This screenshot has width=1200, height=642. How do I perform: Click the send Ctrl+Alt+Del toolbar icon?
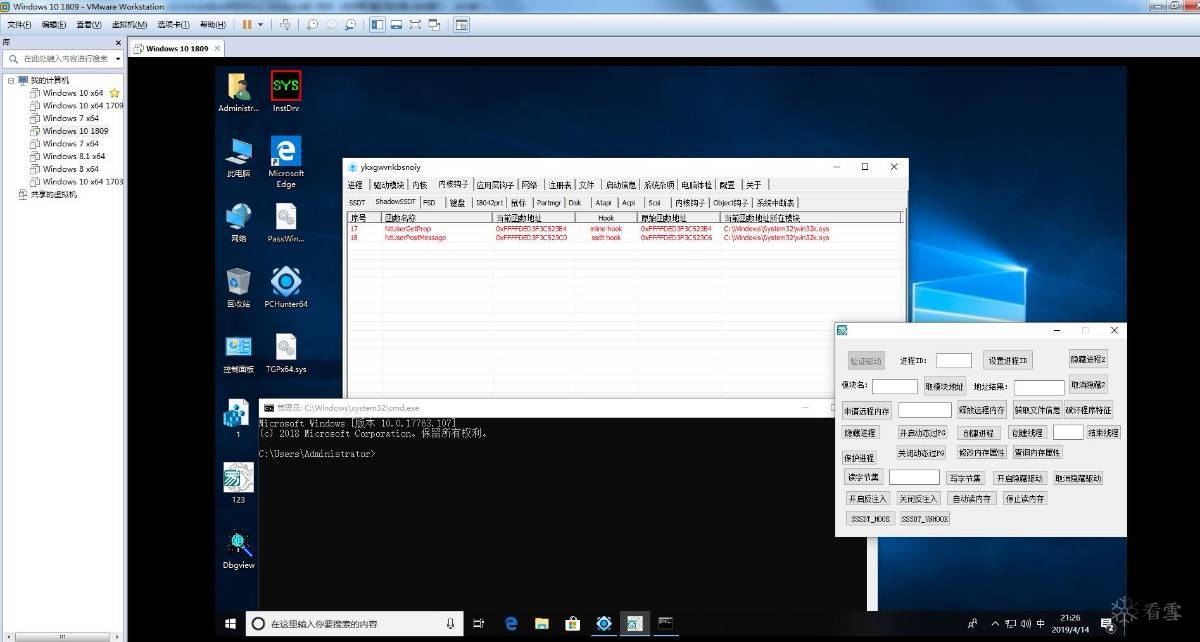[286, 24]
